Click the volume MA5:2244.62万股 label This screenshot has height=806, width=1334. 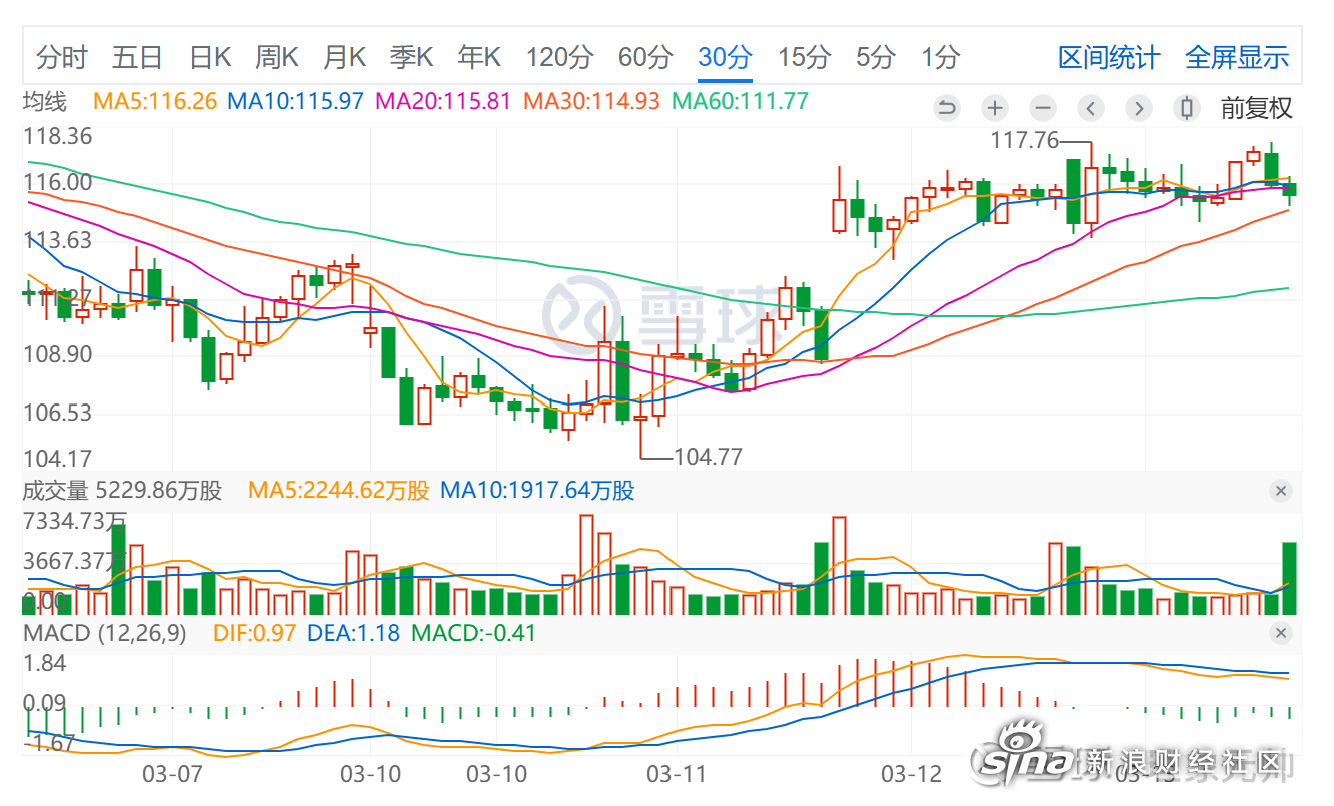[x=340, y=491]
